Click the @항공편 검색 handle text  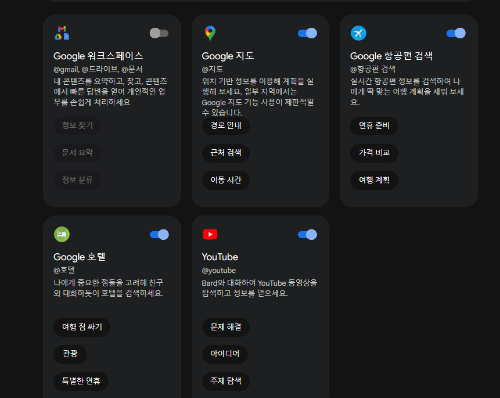pyautogui.click(x=373, y=69)
